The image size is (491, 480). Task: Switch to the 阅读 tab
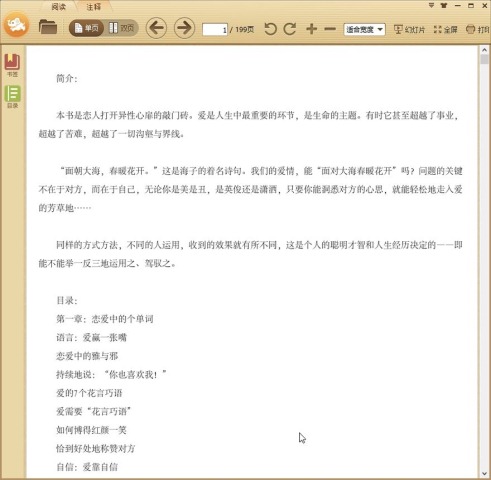(59, 7)
